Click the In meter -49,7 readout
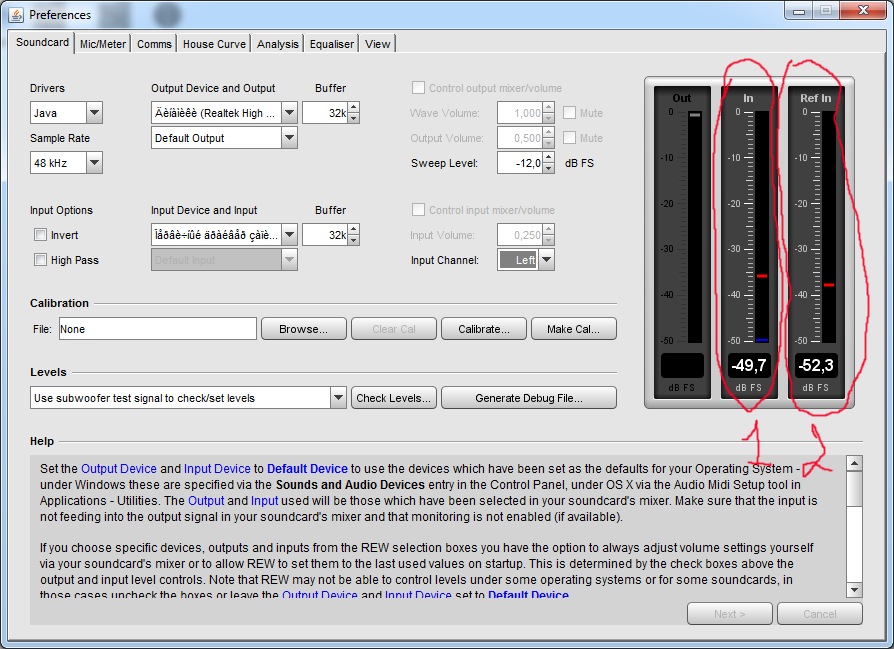Image resolution: width=894 pixels, height=649 pixels. (x=749, y=365)
